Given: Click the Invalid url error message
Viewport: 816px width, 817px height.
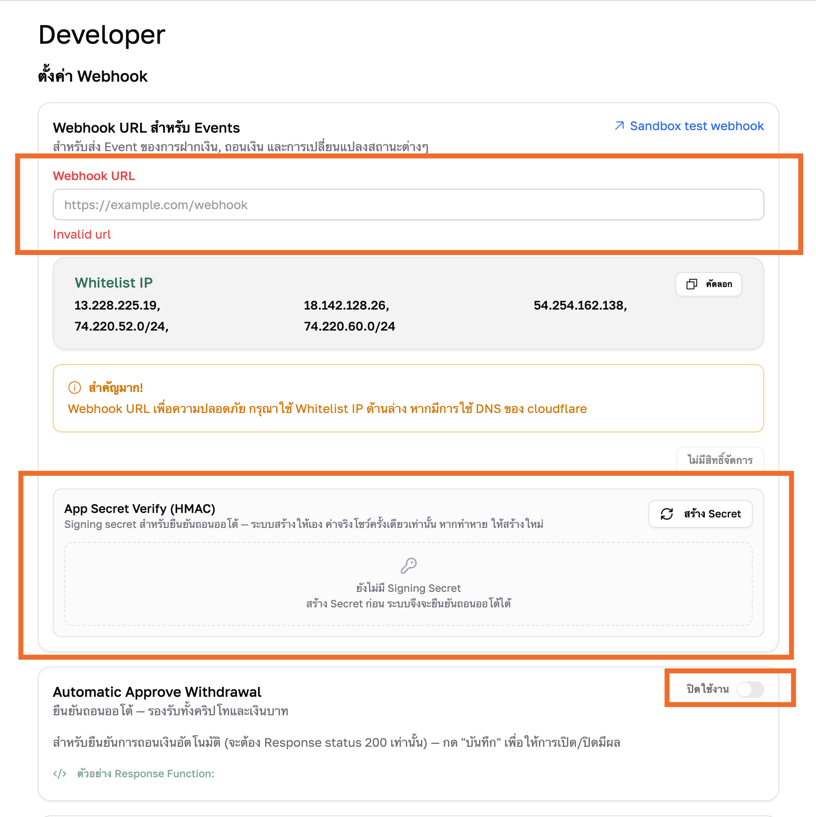Looking at the screenshot, I should (x=82, y=234).
